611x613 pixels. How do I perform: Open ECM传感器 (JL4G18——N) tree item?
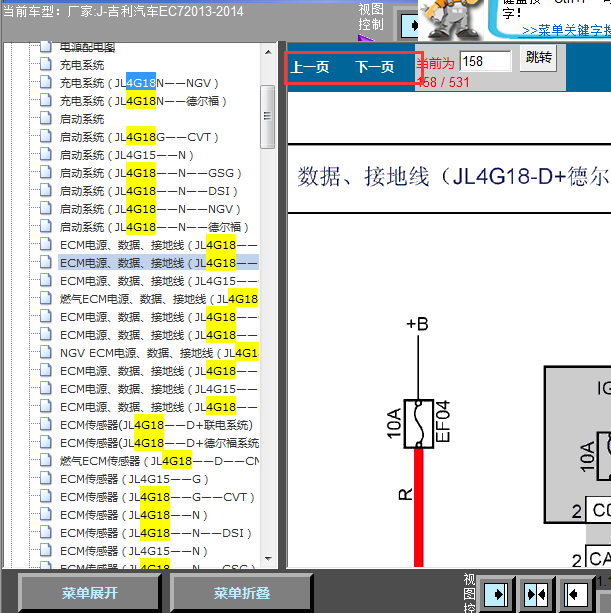click(x=133, y=515)
